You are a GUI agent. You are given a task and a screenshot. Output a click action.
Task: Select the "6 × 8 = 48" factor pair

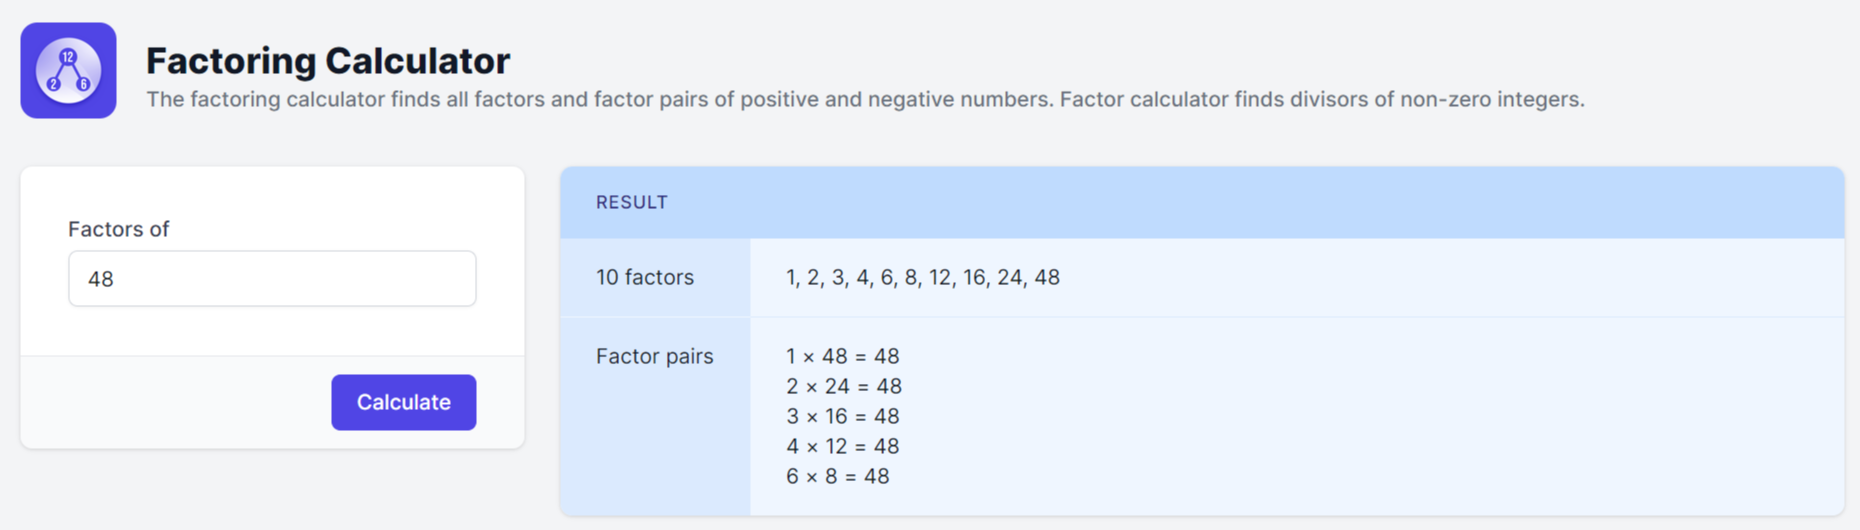(x=837, y=476)
